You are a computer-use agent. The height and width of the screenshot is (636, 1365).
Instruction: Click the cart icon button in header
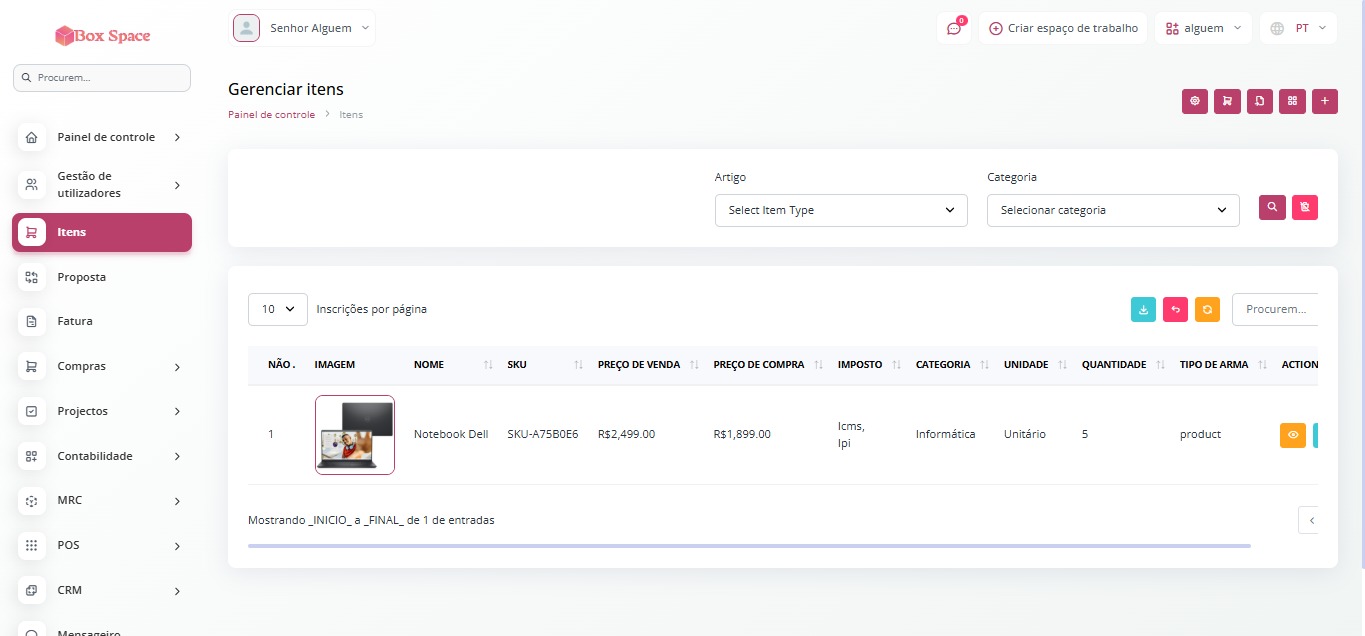coord(1227,101)
